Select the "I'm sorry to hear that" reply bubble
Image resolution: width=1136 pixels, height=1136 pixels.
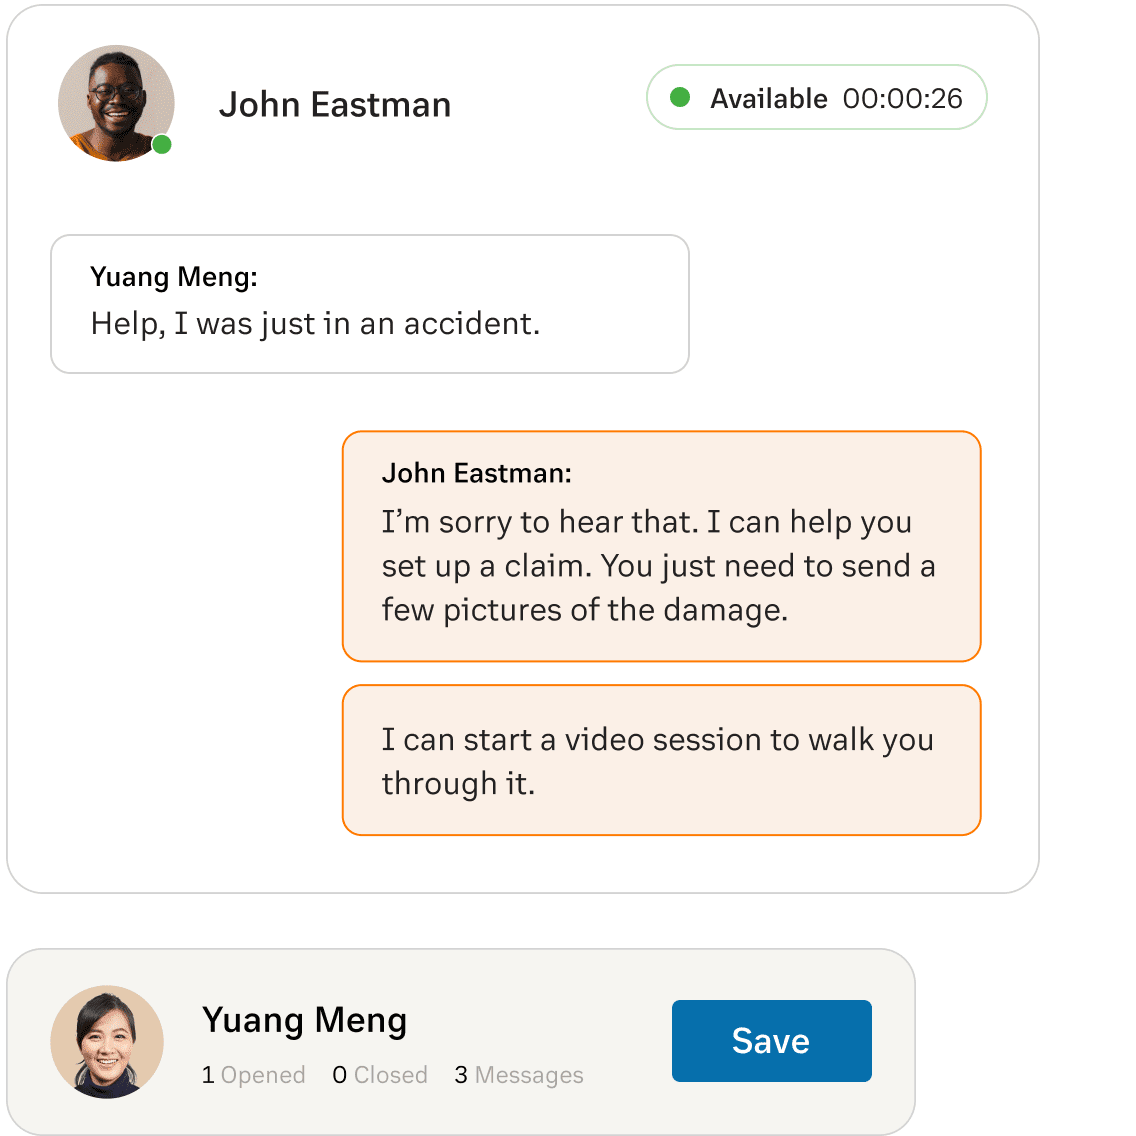(661, 546)
